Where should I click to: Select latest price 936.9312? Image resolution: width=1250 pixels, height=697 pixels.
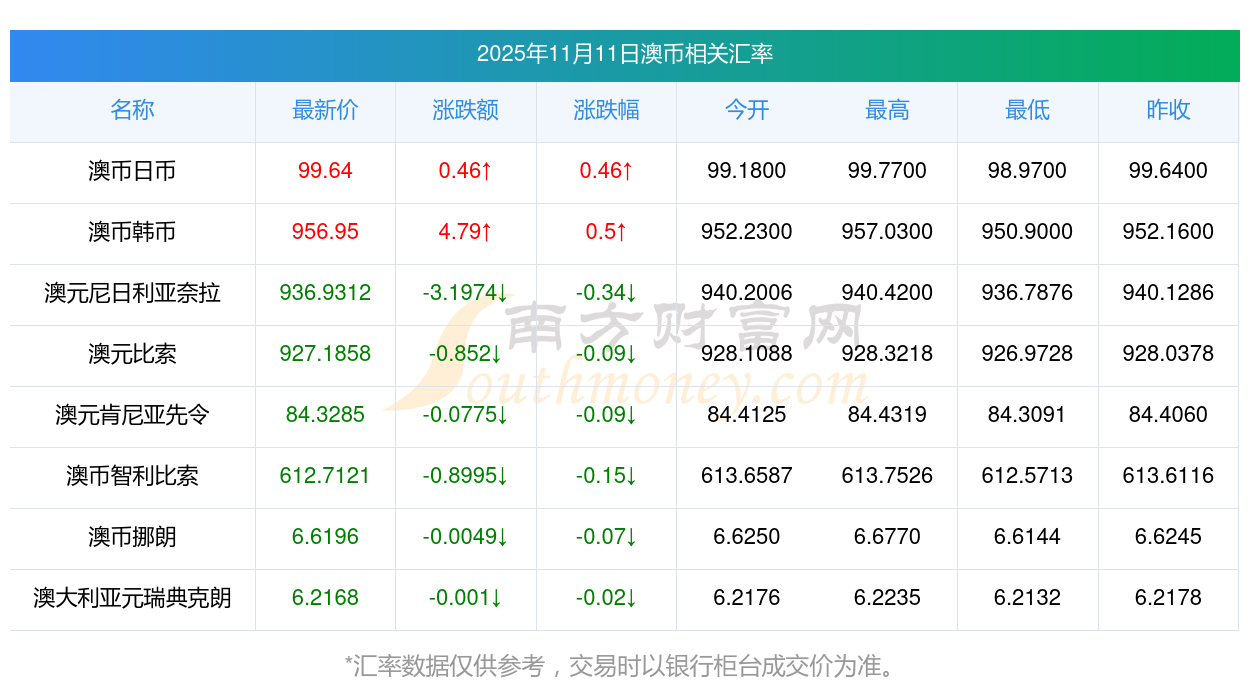(325, 293)
